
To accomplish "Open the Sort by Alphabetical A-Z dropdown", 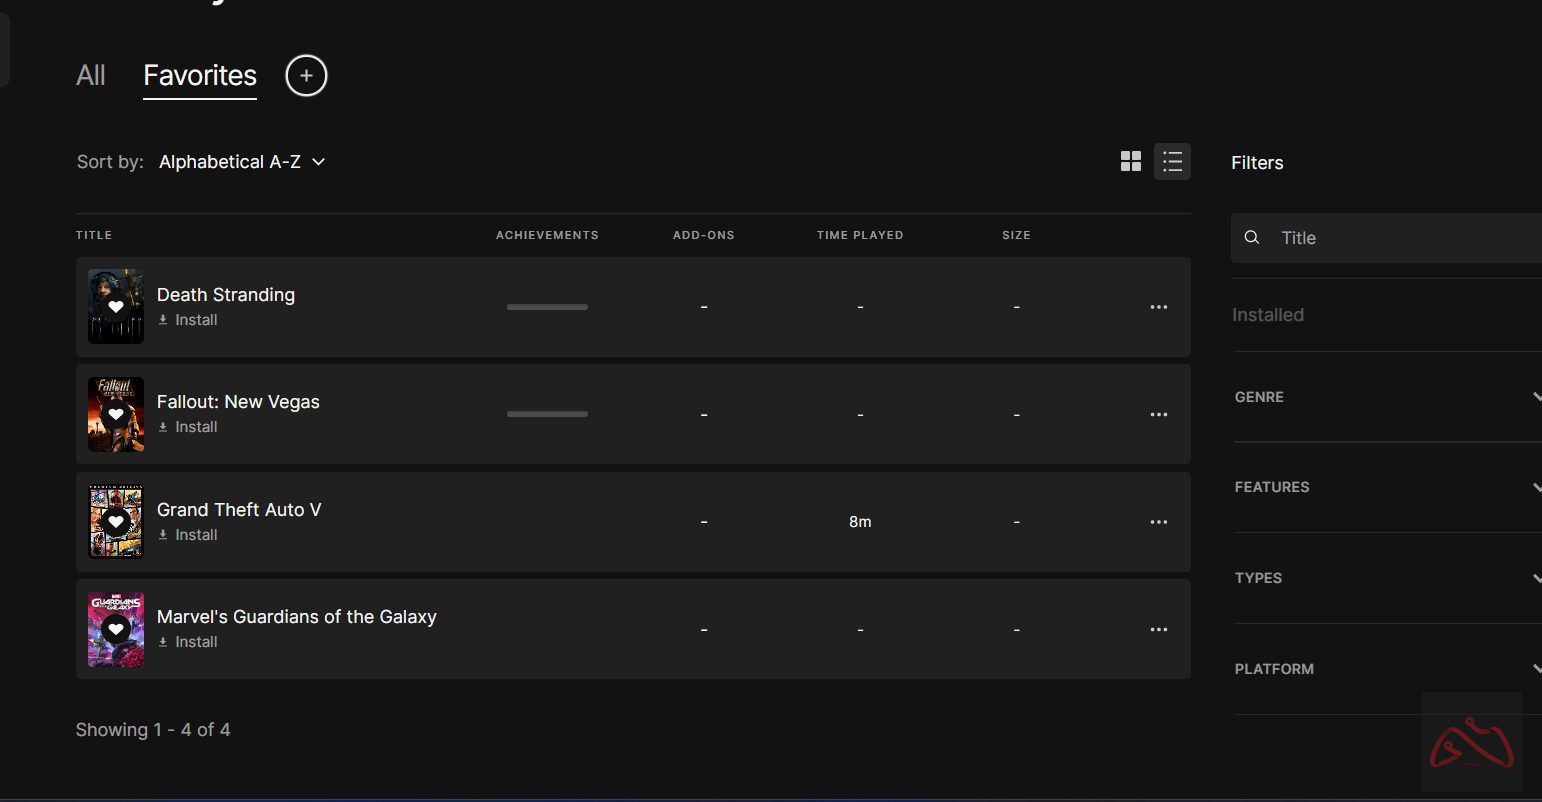I will click(x=242, y=162).
